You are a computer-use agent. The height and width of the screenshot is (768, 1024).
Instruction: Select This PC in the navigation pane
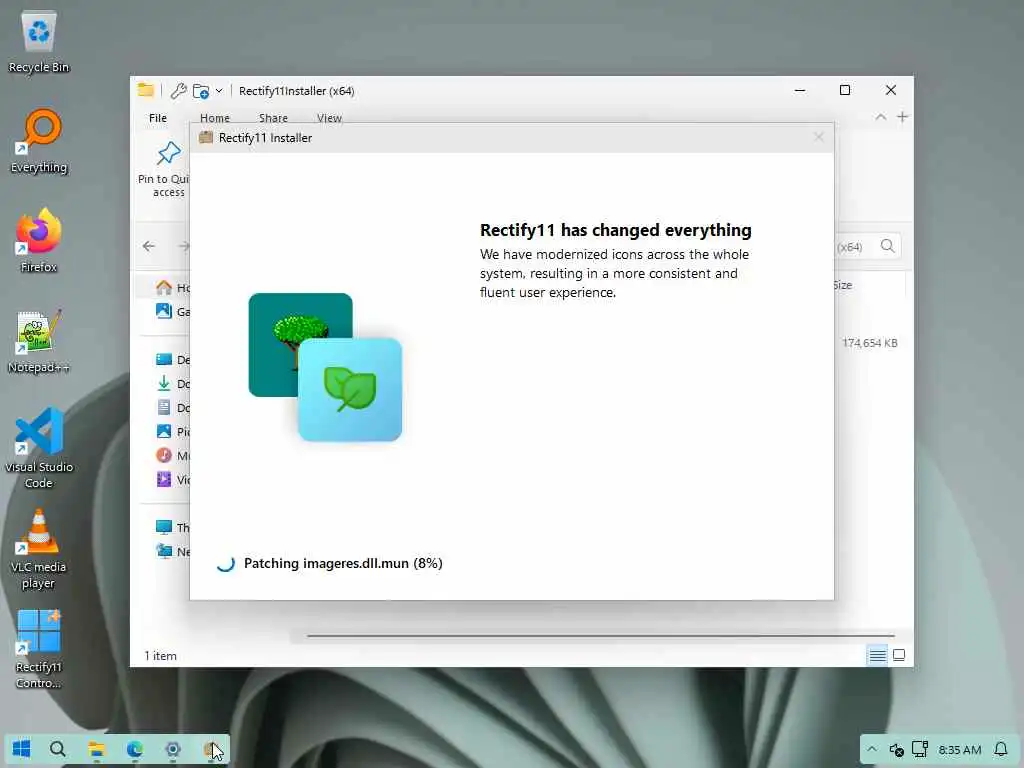click(x=172, y=527)
